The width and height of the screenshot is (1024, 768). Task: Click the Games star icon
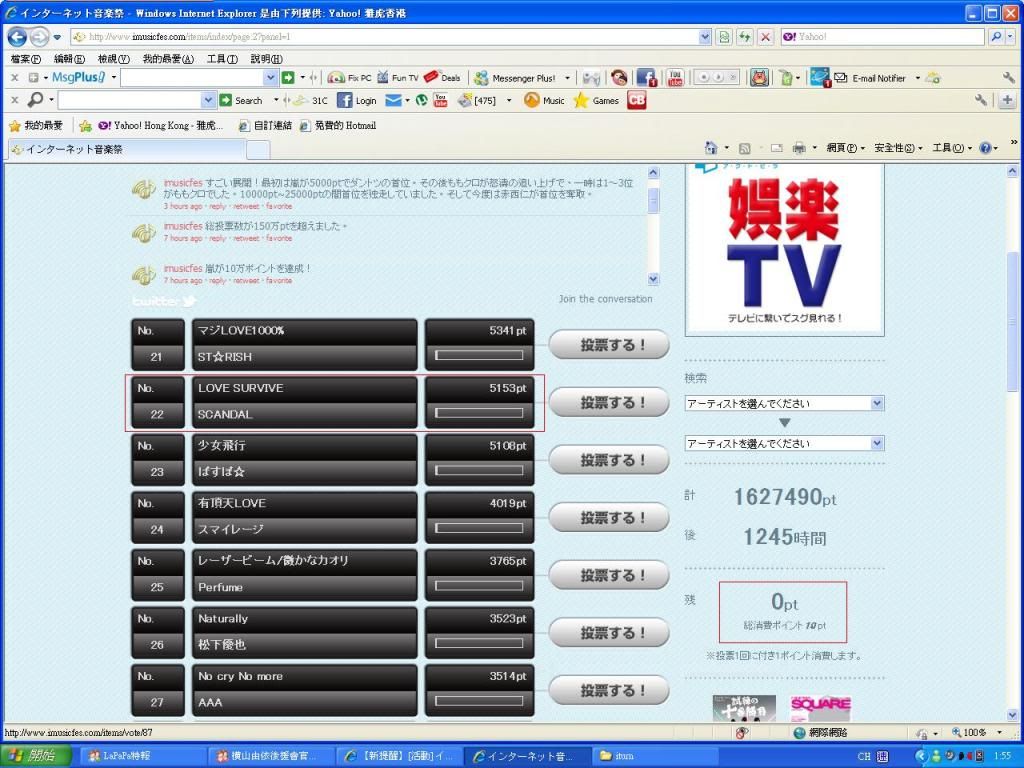(581, 100)
